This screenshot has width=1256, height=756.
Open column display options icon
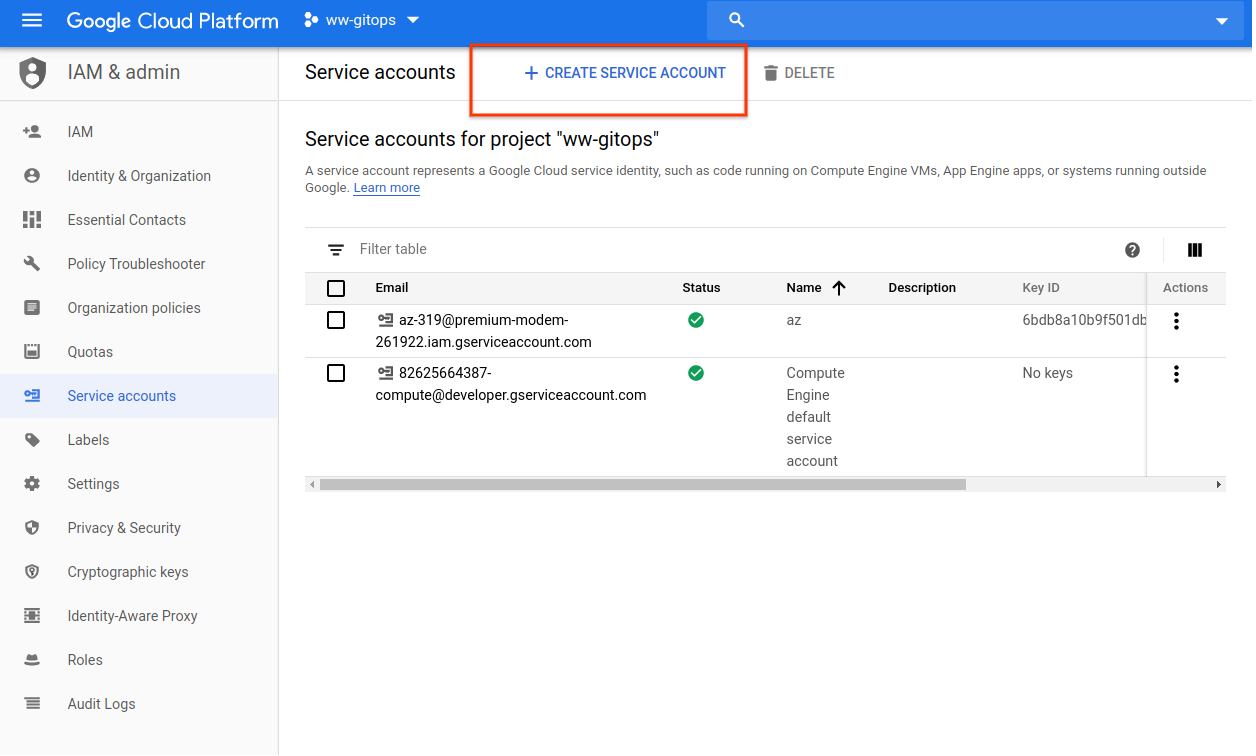1194,250
